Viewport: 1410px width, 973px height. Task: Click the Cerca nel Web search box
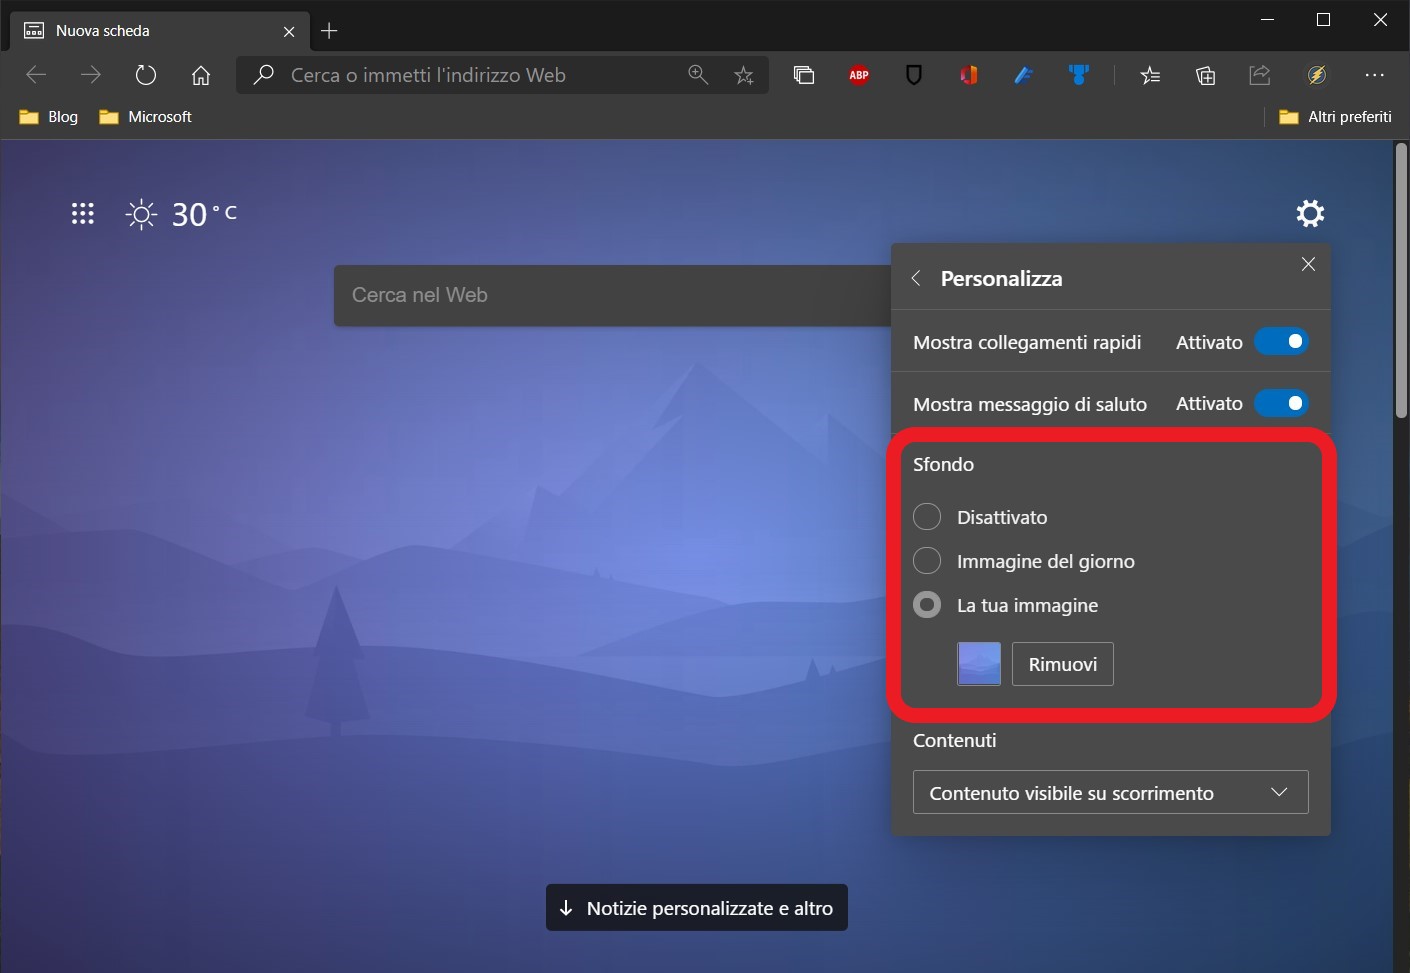pyautogui.click(x=612, y=295)
